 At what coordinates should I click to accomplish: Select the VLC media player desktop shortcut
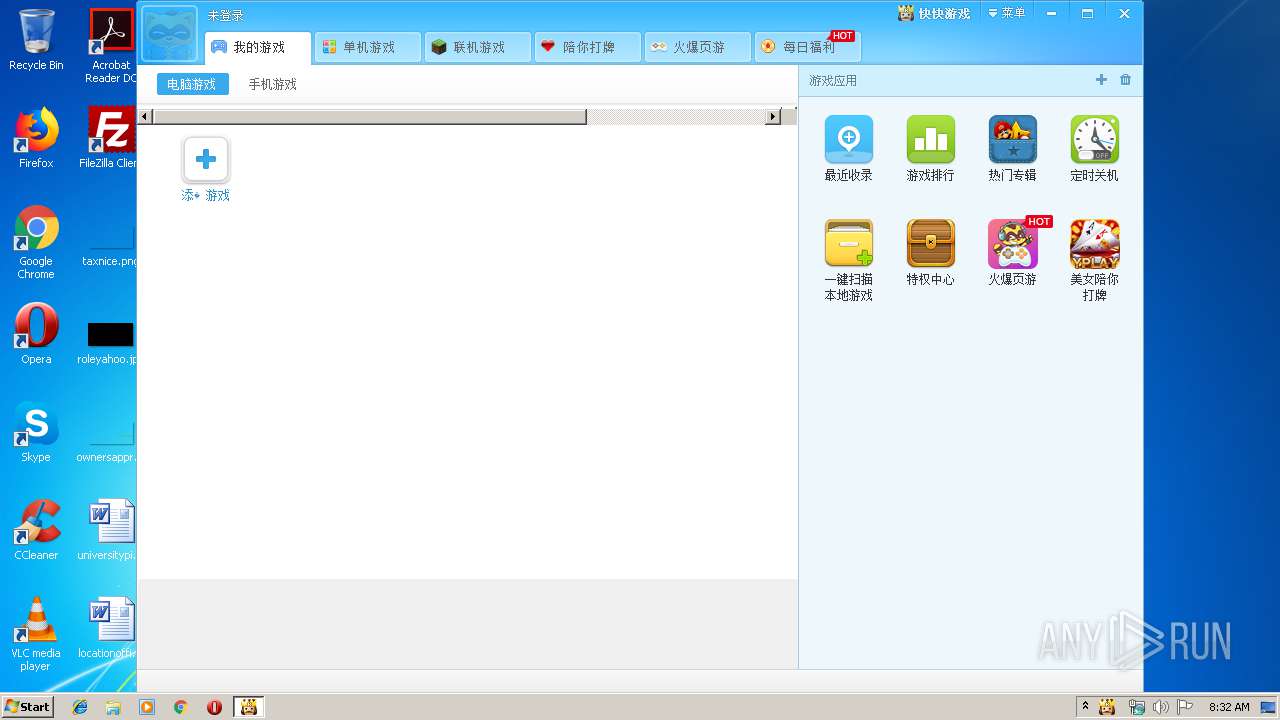pyautogui.click(x=36, y=634)
